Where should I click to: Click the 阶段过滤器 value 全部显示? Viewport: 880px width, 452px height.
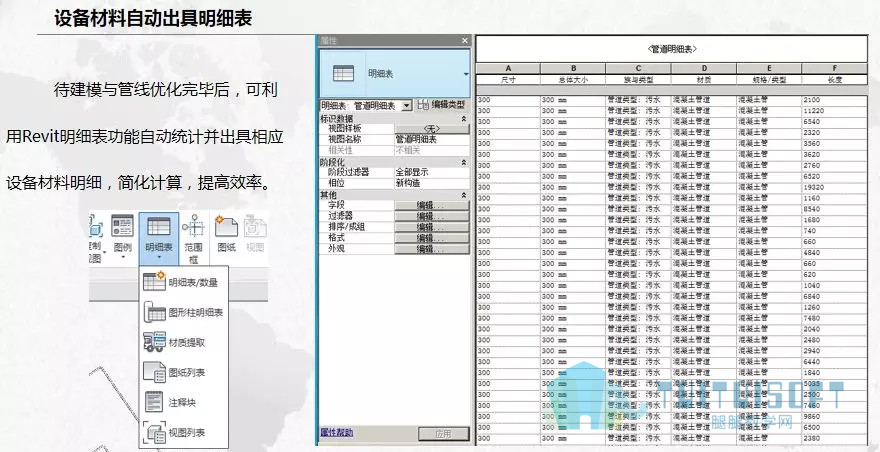(x=432, y=172)
